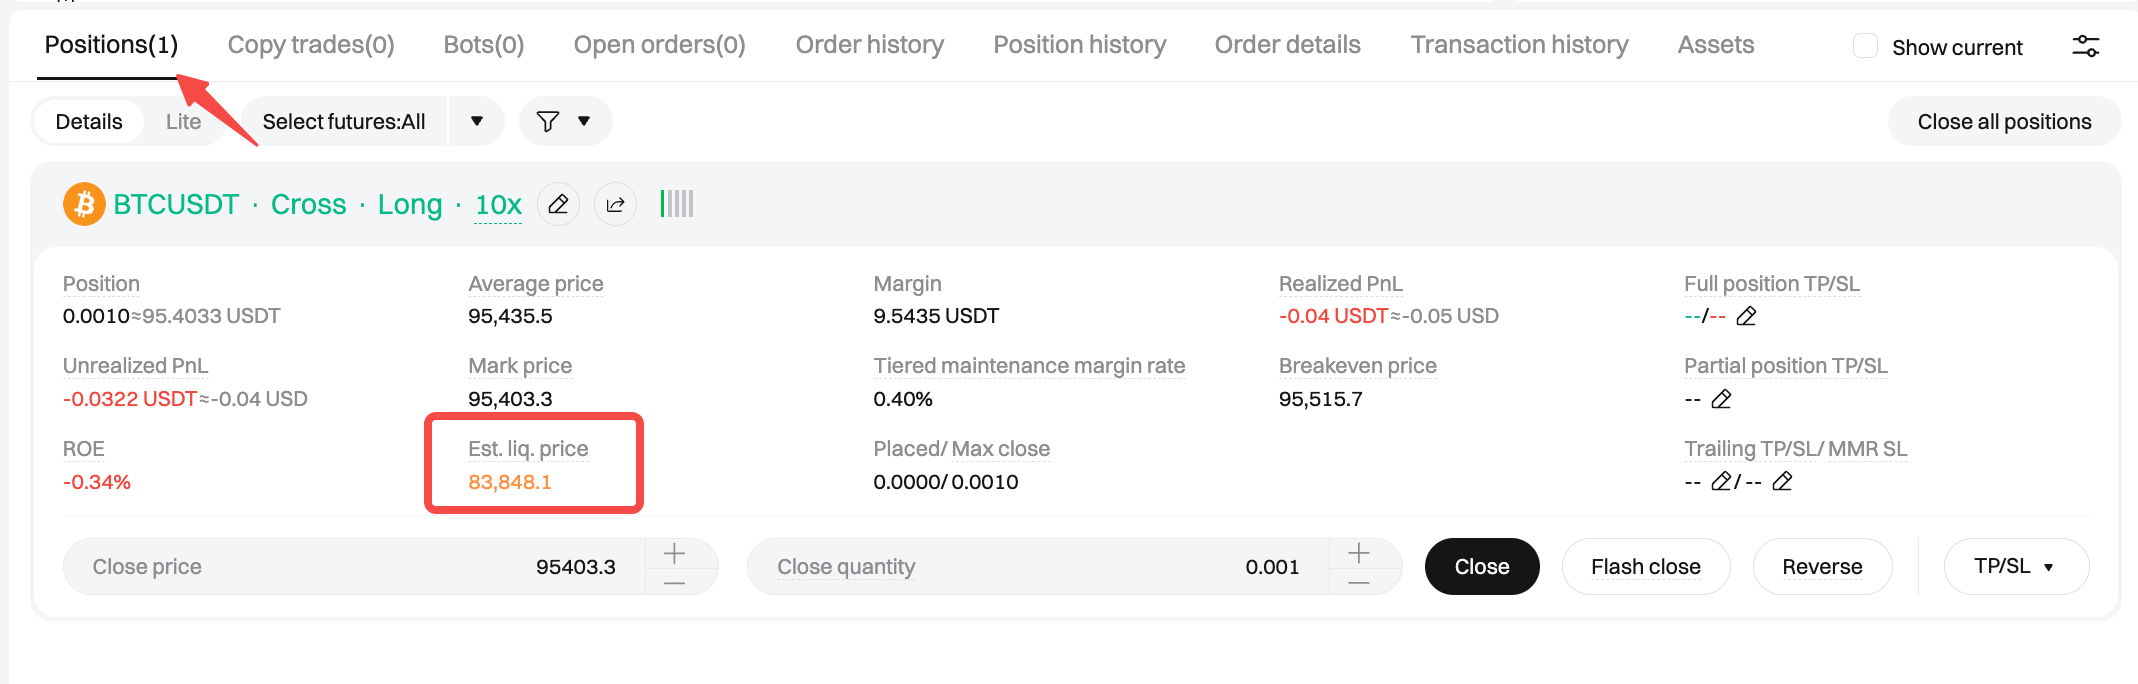Open the TP/SL dropdown button
The image size is (2138, 684).
click(x=2015, y=567)
